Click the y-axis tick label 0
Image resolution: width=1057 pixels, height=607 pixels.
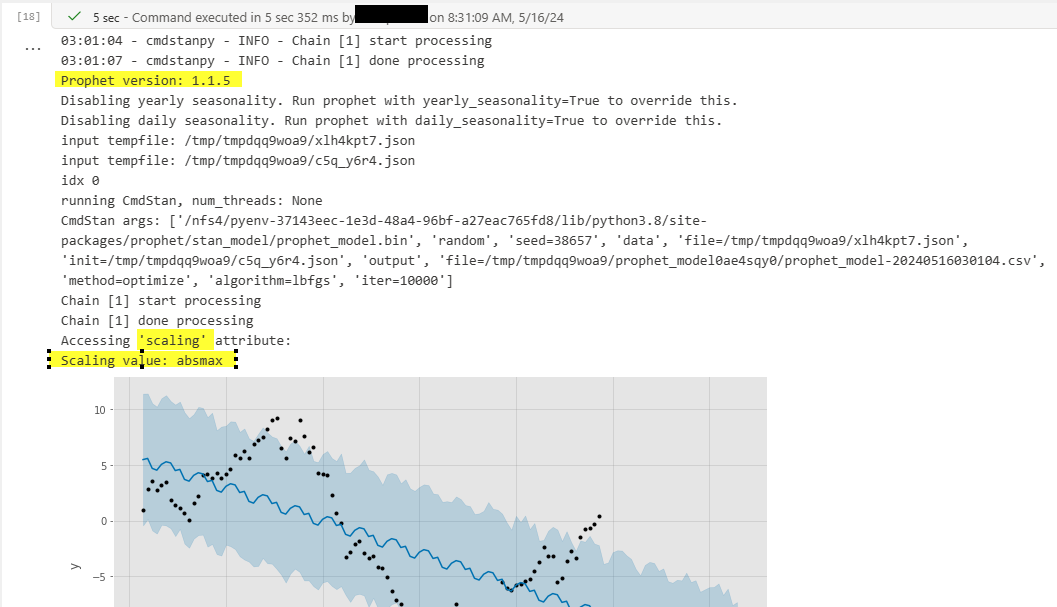[103, 521]
